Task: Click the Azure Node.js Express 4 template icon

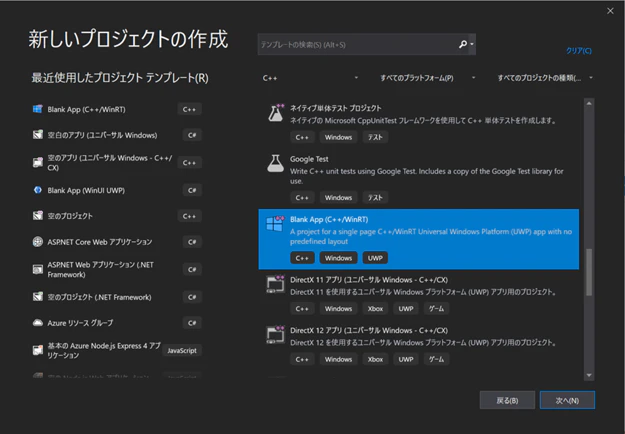Action: coord(37,350)
